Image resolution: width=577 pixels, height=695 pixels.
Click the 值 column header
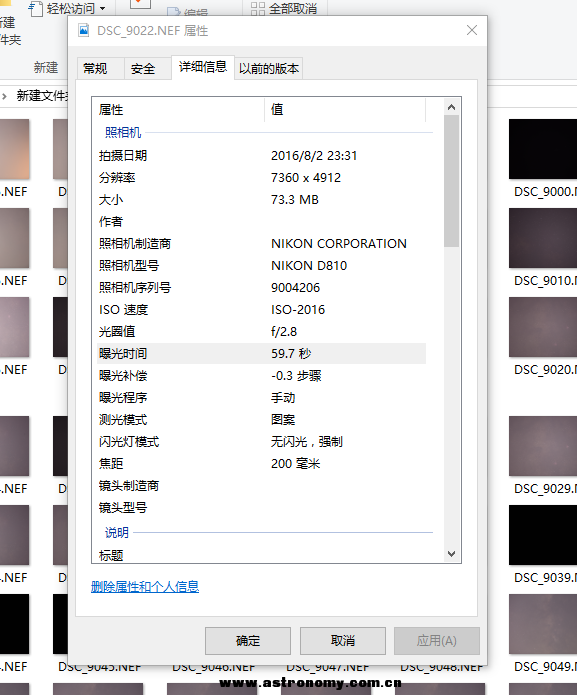346,109
